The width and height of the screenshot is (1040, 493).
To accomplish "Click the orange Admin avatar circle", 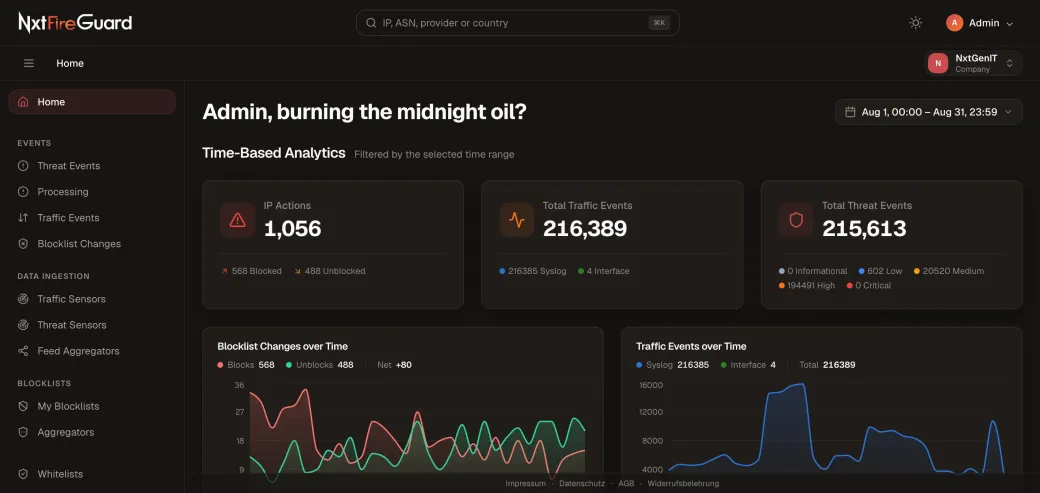I will tap(954, 23).
